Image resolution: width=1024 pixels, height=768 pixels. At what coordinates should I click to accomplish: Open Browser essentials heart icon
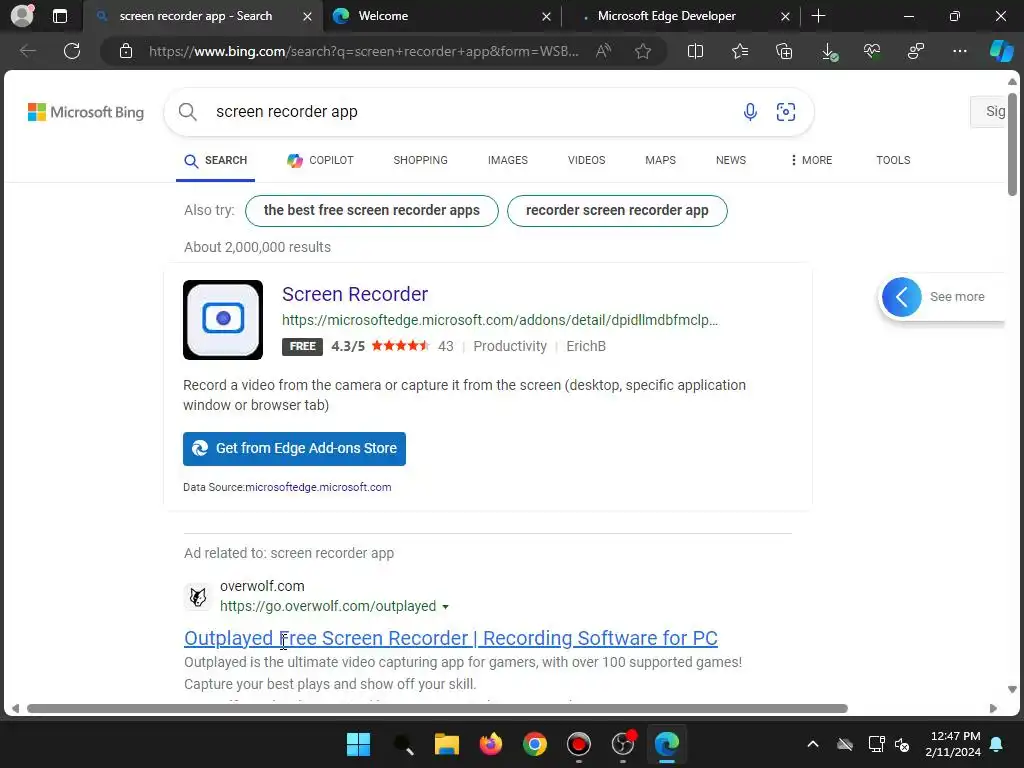pos(872,51)
